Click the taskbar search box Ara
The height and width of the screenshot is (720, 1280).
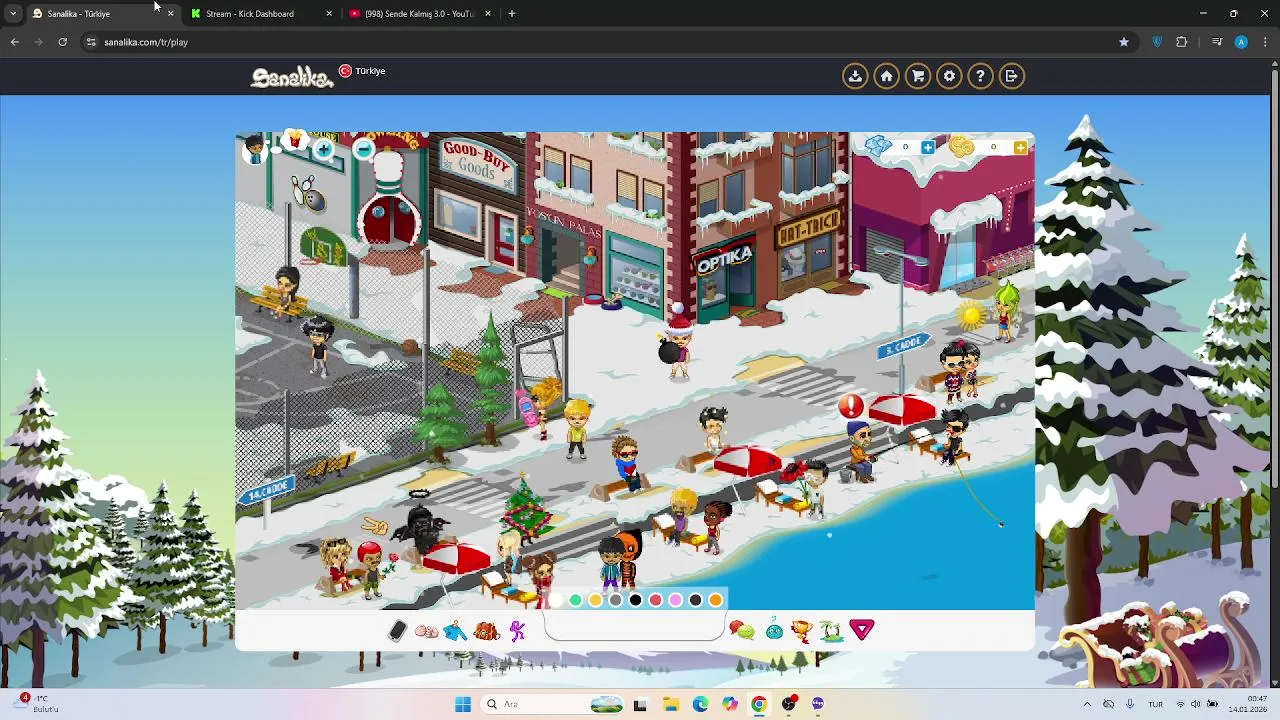click(x=554, y=704)
